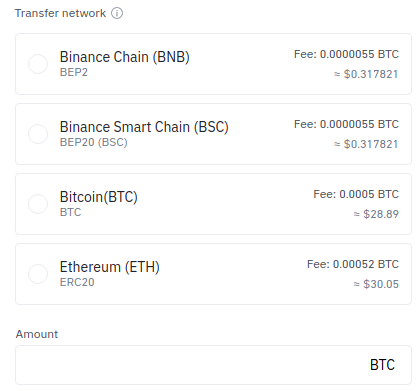The height and width of the screenshot is (391, 417).
Task: Select the Ethereum (ETH) radio button
Action: tap(38, 274)
